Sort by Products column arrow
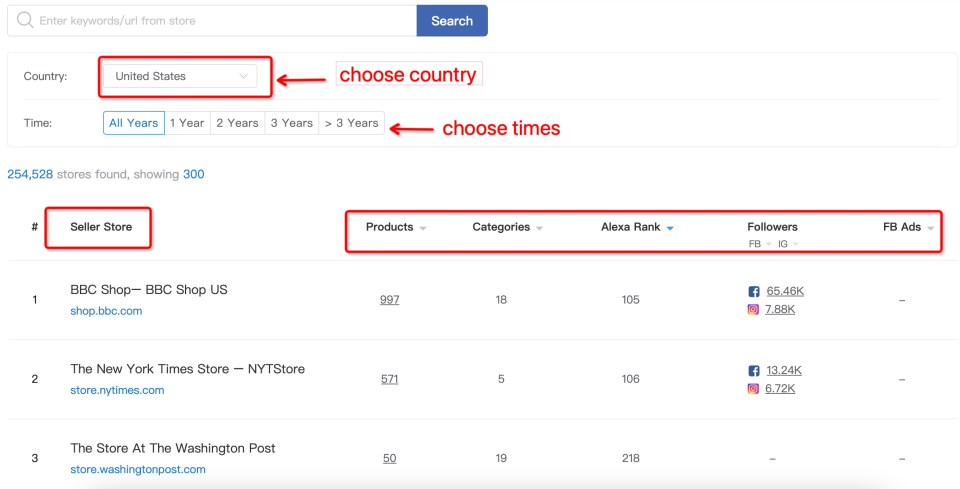The height and width of the screenshot is (489, 960). pyautogui.click(x=422, y=228)
